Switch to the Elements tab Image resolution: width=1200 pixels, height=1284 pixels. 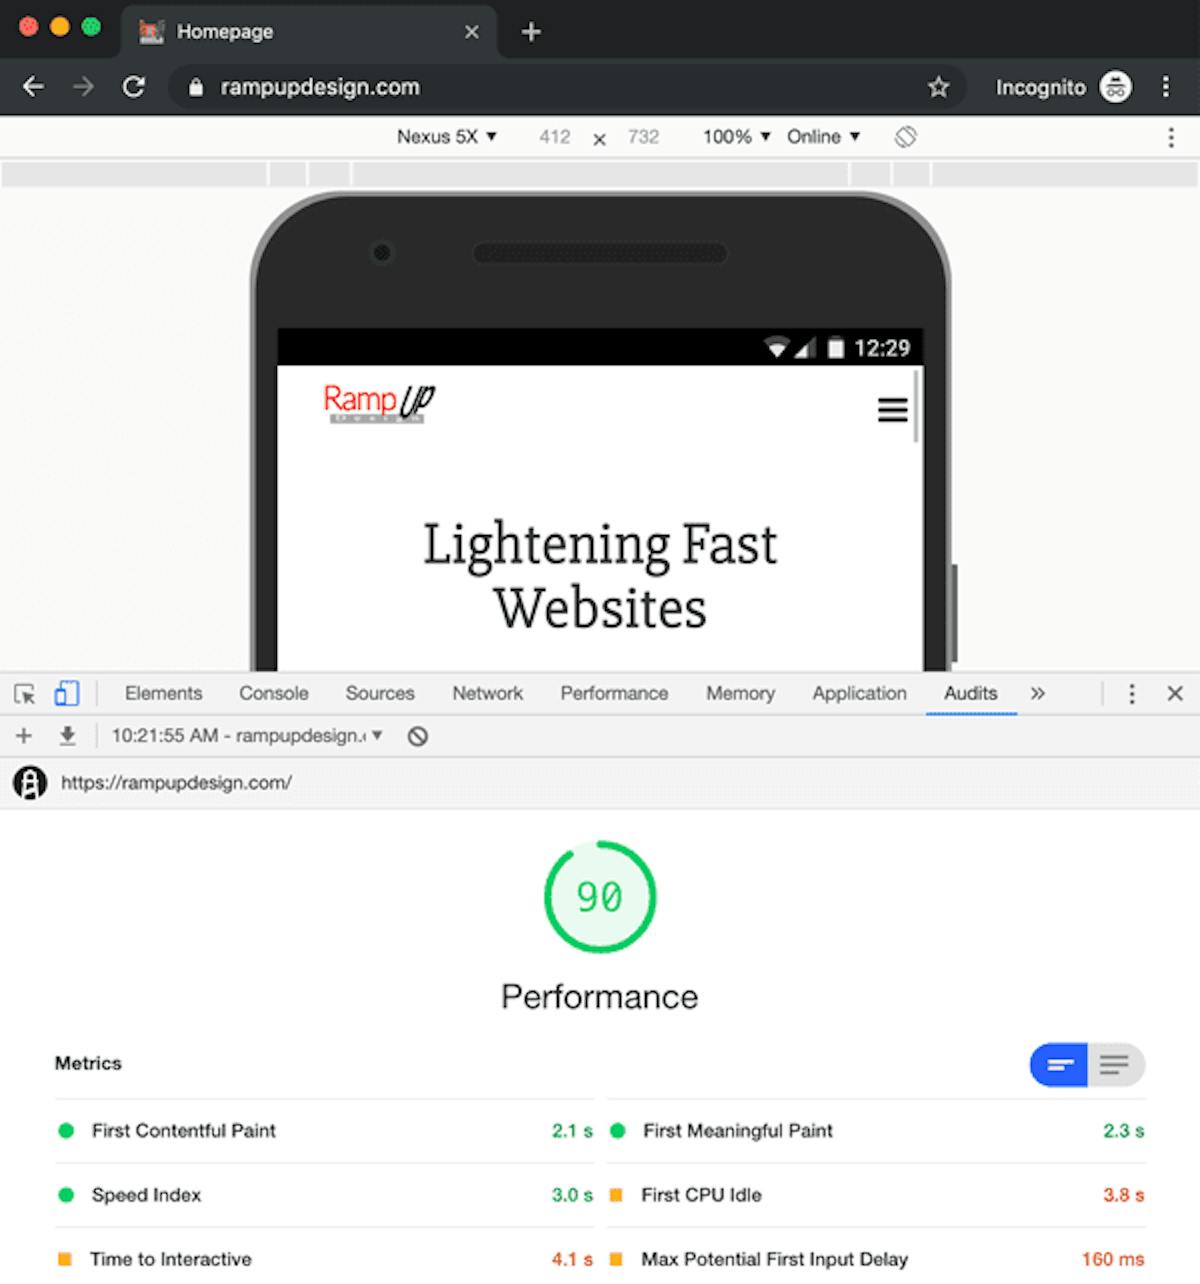163,693
